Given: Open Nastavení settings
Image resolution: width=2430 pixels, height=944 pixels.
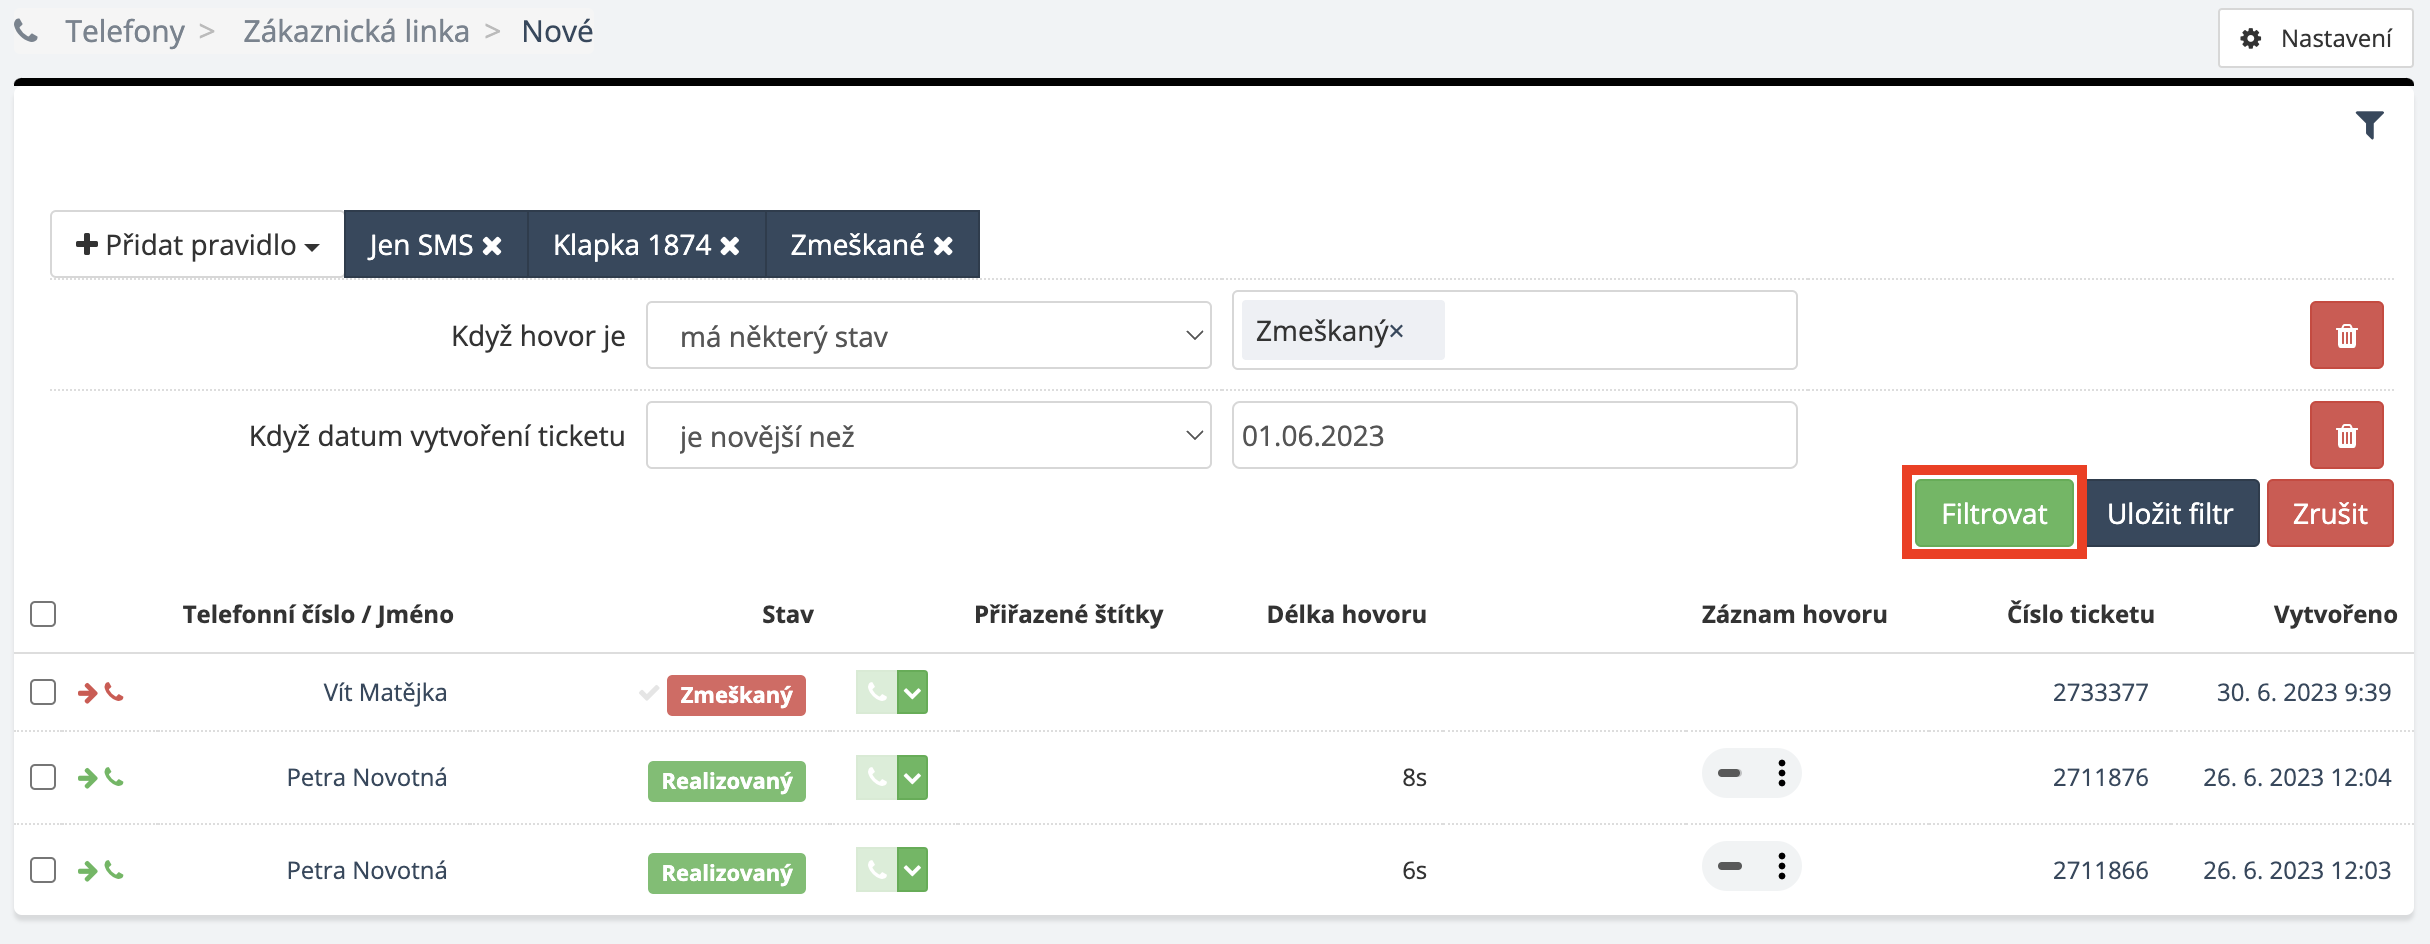Looking at the screenshot, I should point(2315,39).
